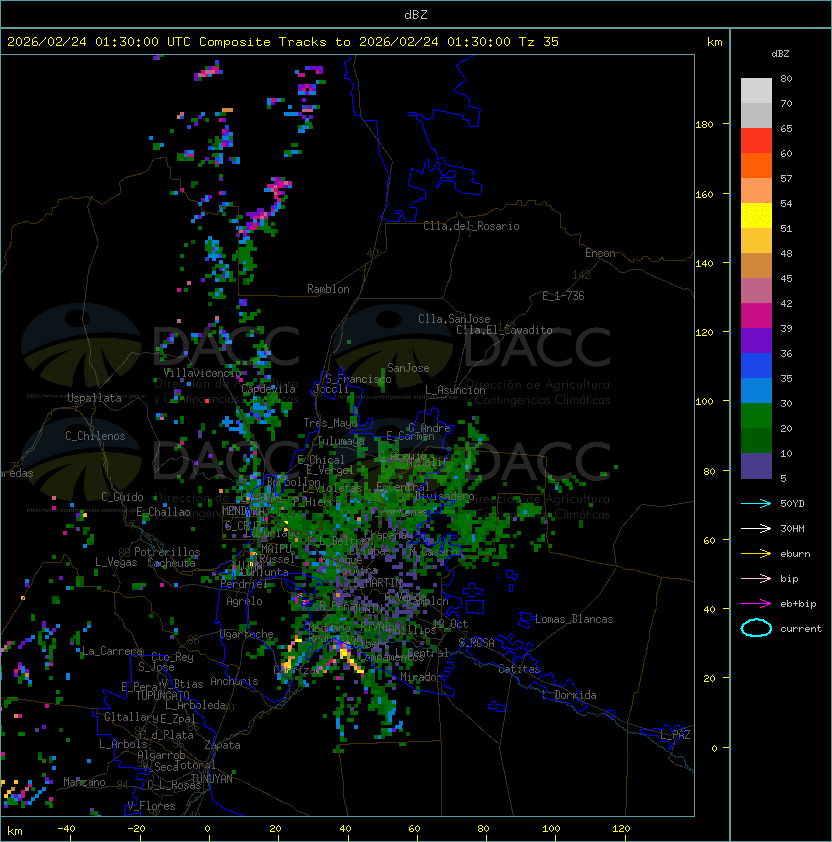The image size is (832, 842).
Task: Click the Ugarteche map label
Action: (247, 634)
